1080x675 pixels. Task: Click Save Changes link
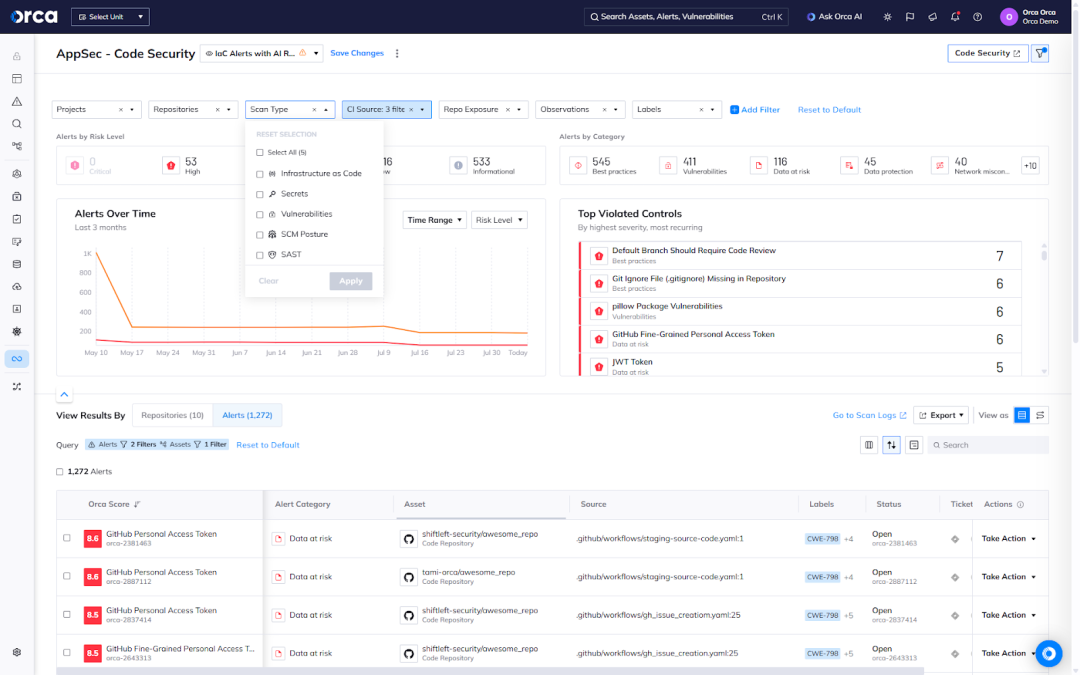tap(357, 53)
